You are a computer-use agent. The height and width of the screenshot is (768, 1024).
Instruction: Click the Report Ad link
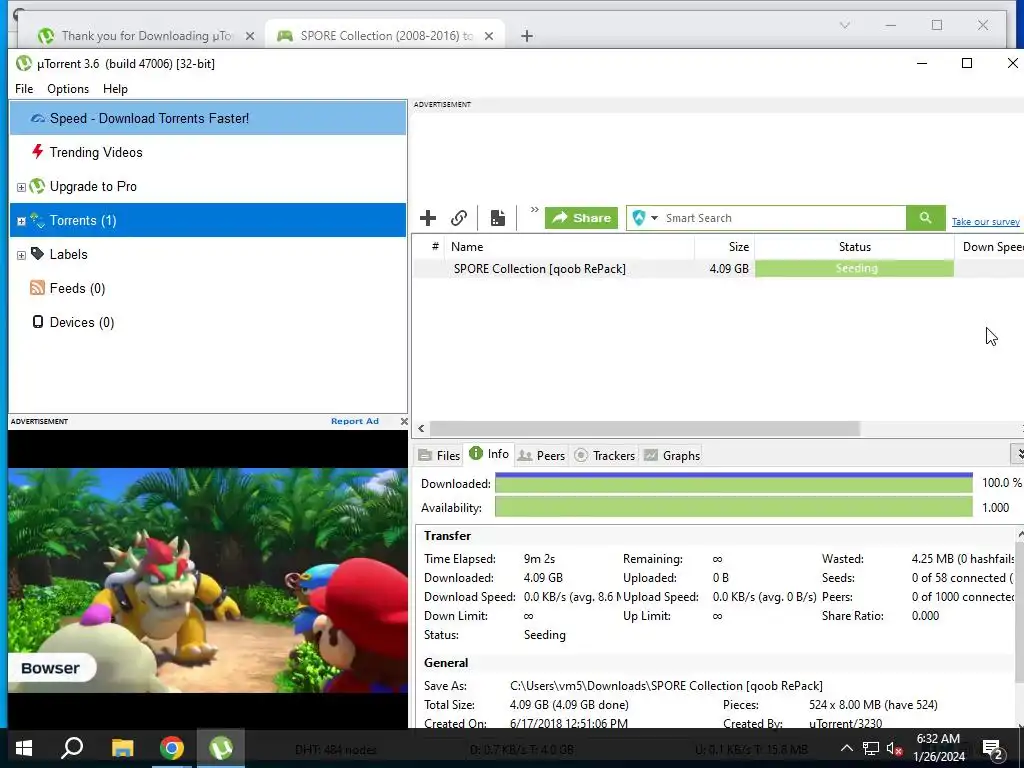[x=355, y=421]
